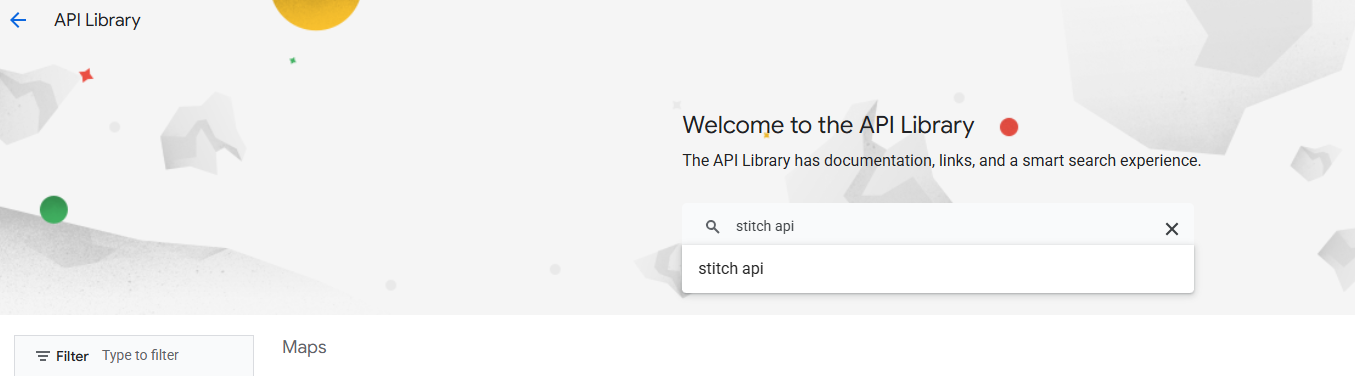Image resolution: width=1355 pixels, height=377 pixels.
Task: Click the 'Filter' label
Action: (72, 356)
